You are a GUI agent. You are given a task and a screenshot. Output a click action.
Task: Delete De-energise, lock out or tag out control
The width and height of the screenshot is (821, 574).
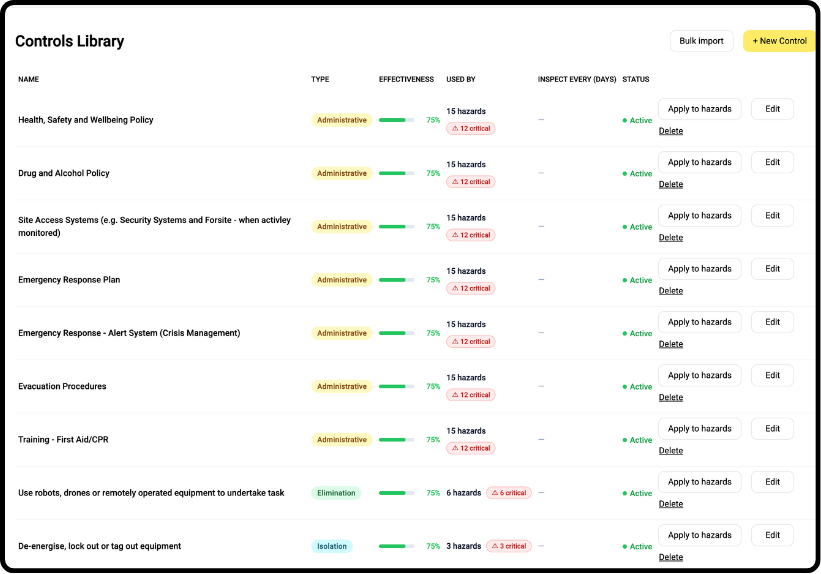[x=671, y=557]
